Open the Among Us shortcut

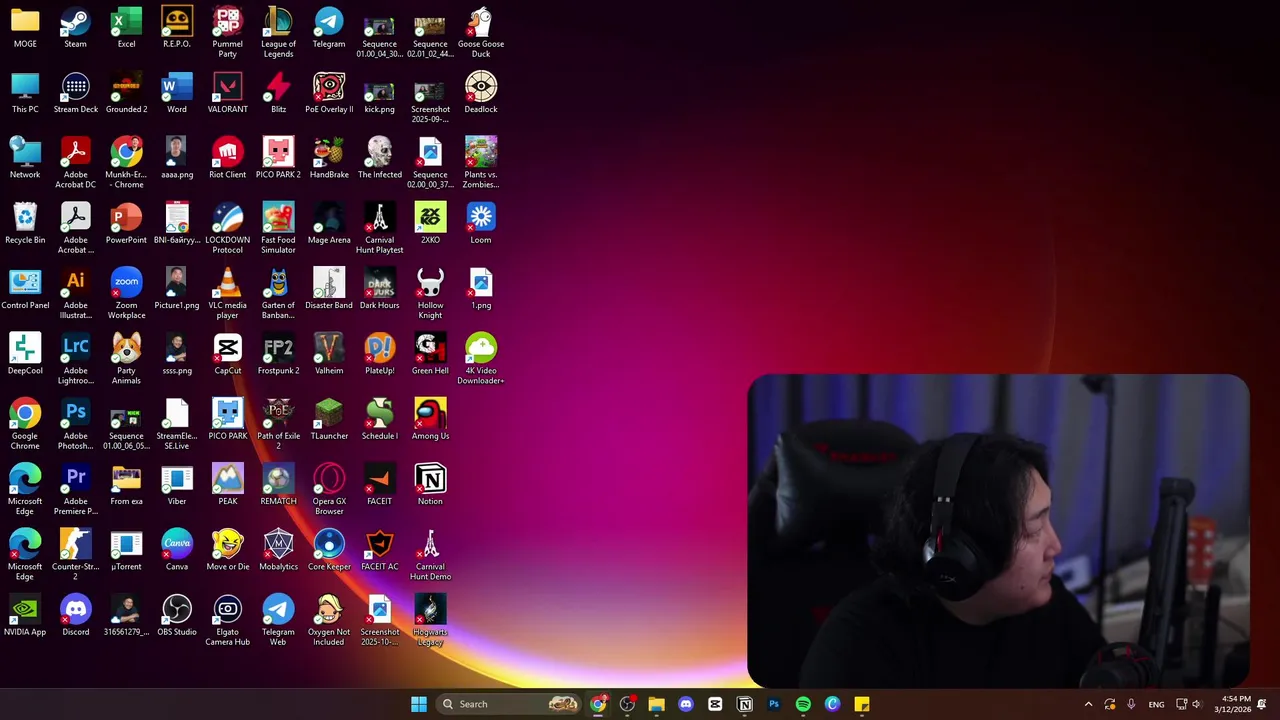click(430, 420)
